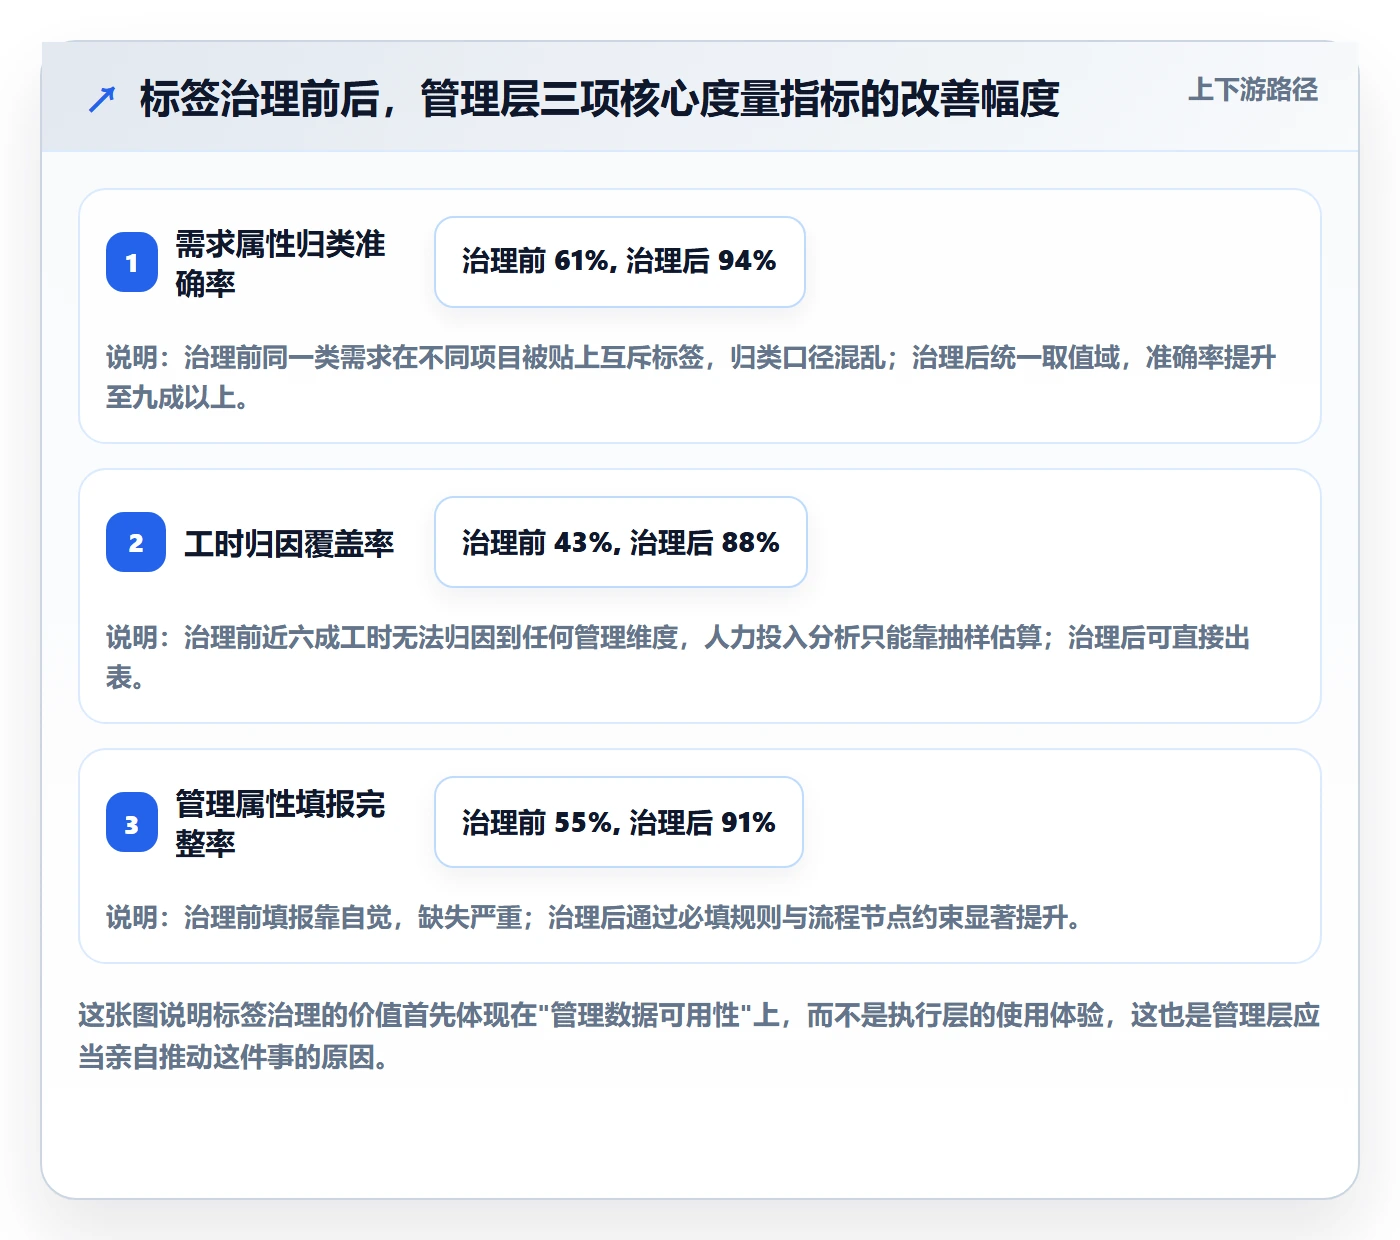The height and width of the screenshot is (1240, 1400).
Task: Click the note starting 治理前近六成工时
Action: coord(678,657)
